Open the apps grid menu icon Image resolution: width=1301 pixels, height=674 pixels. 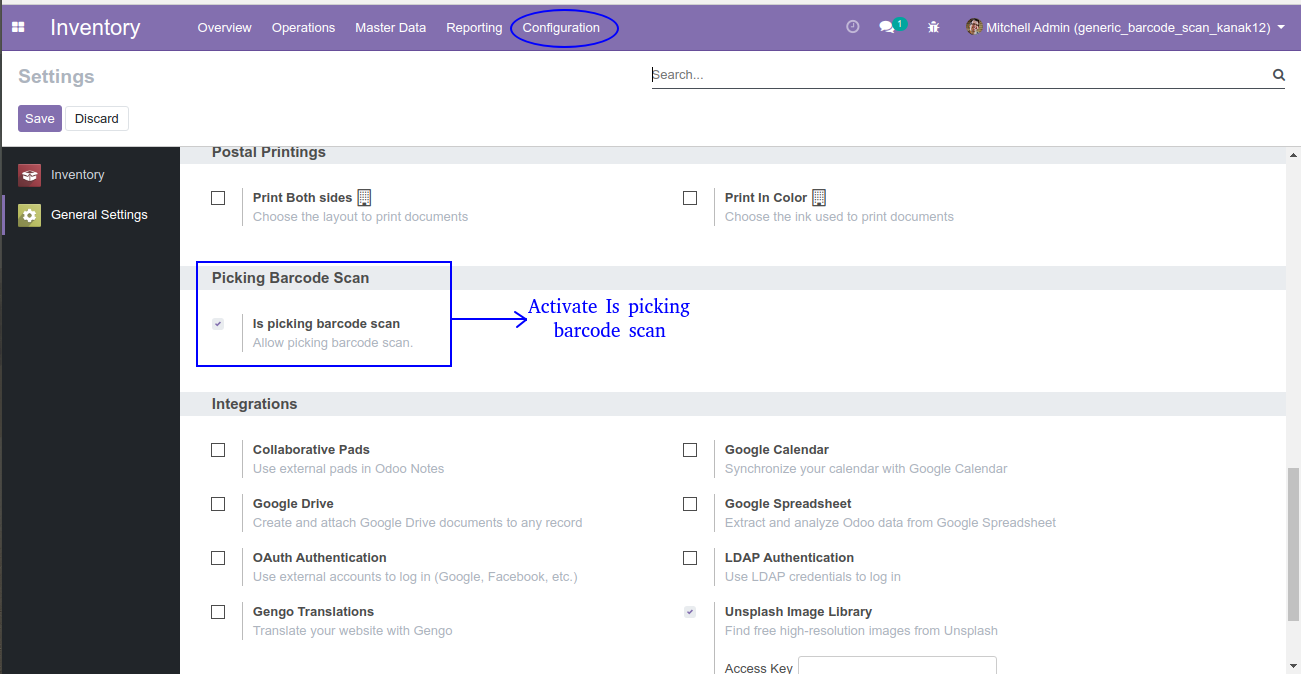[18, 27]
